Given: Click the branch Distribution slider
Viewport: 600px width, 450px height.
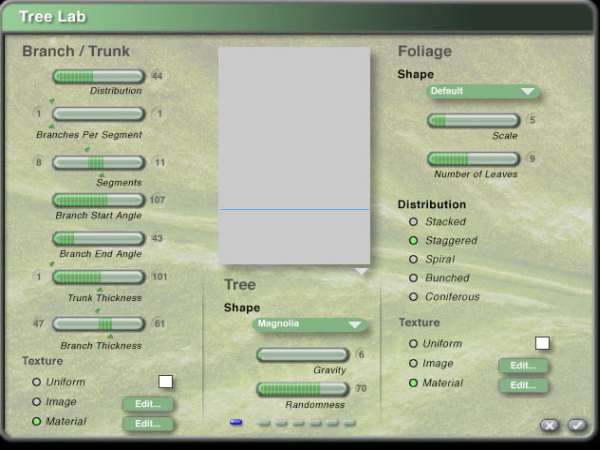Looking at the screenshot, I should coord(99,76).
